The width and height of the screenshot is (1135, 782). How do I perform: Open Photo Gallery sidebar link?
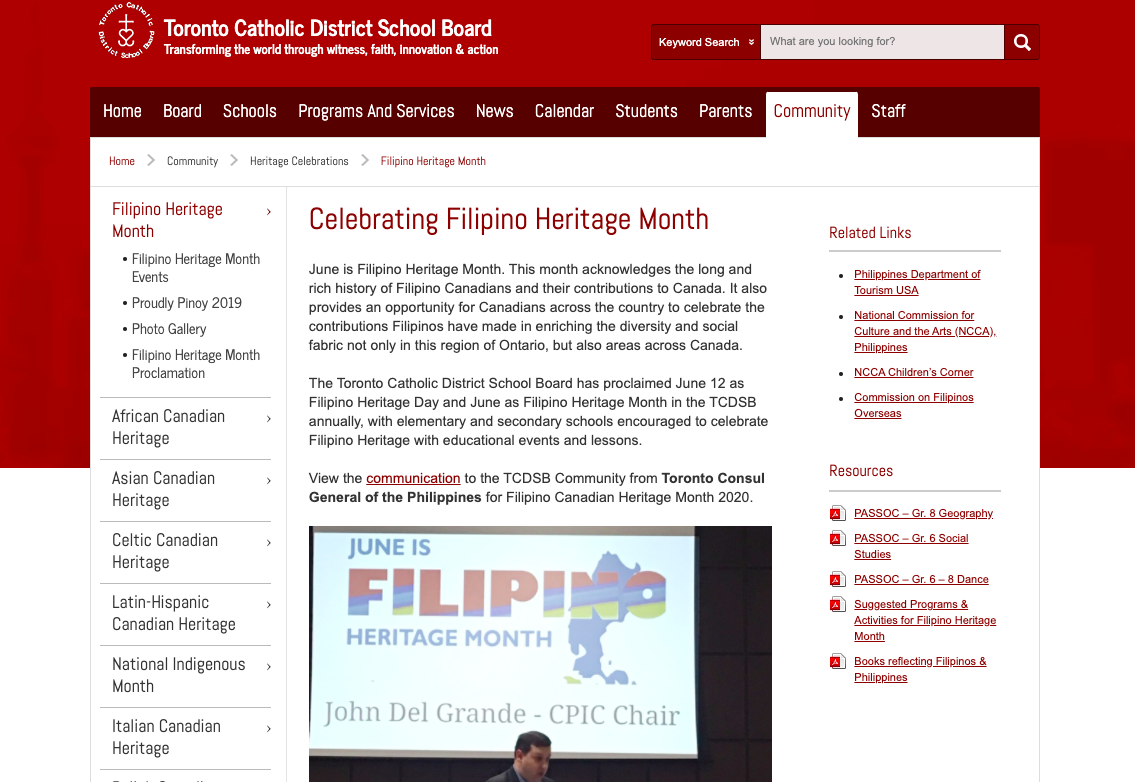[169, 329]
